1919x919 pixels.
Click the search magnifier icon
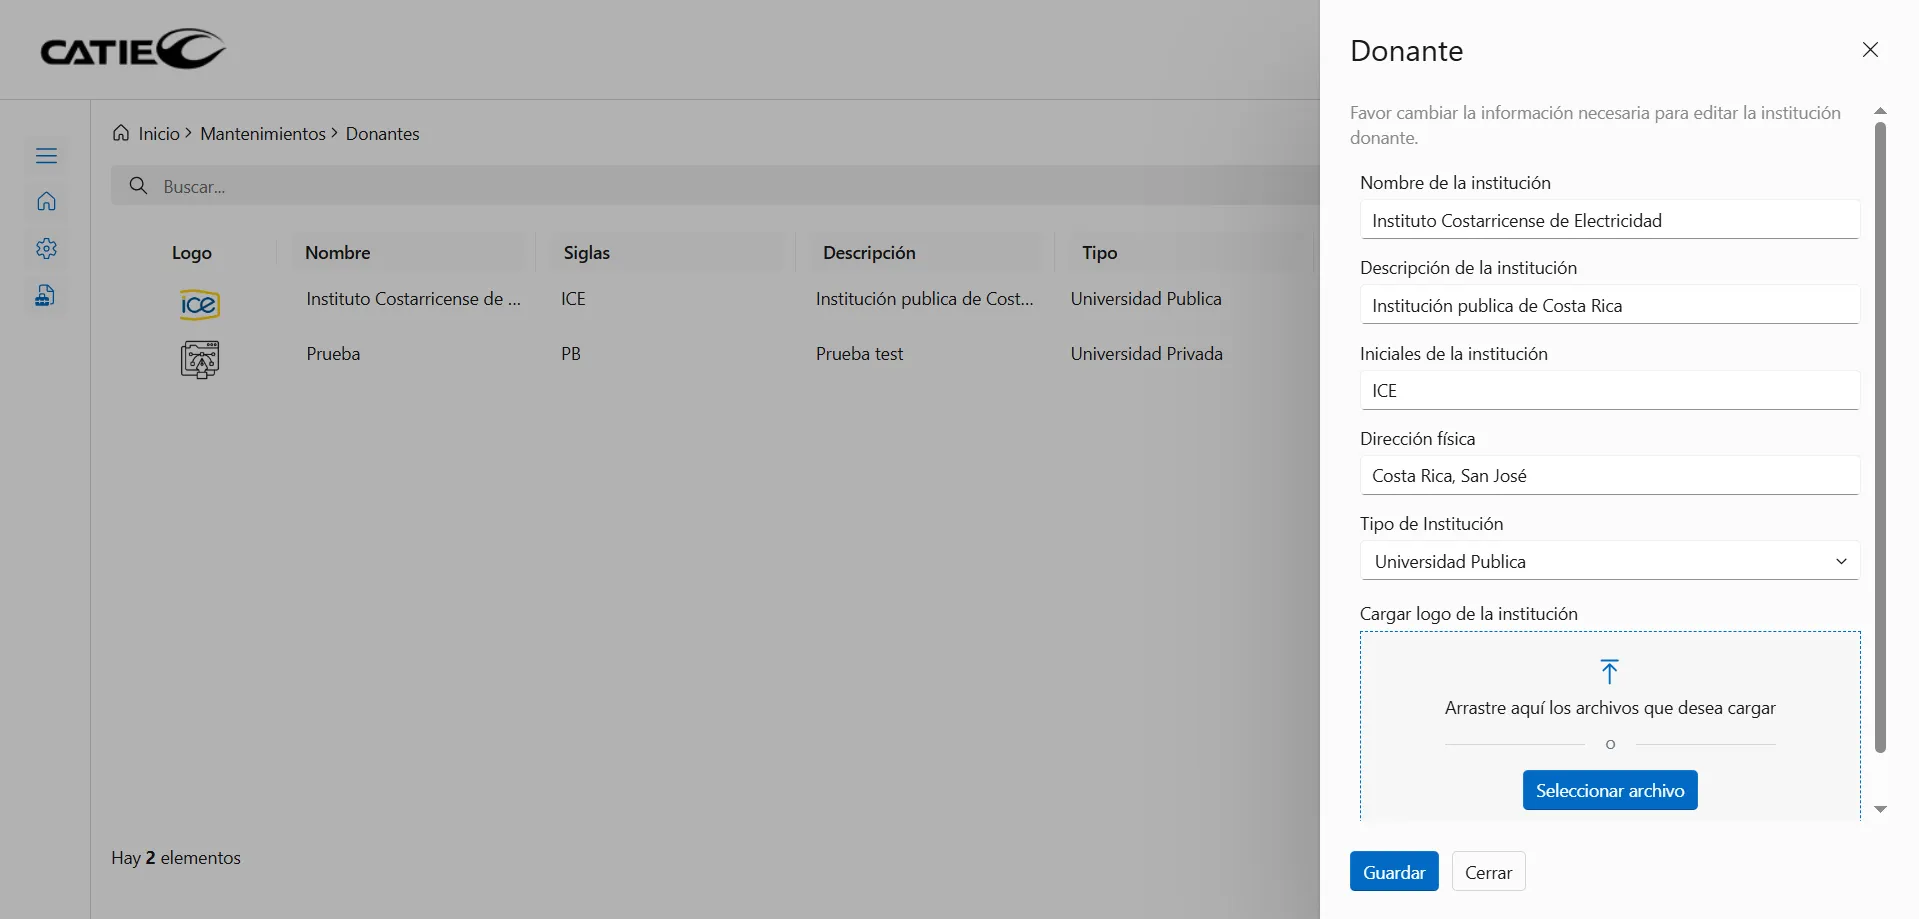point(139,186)
